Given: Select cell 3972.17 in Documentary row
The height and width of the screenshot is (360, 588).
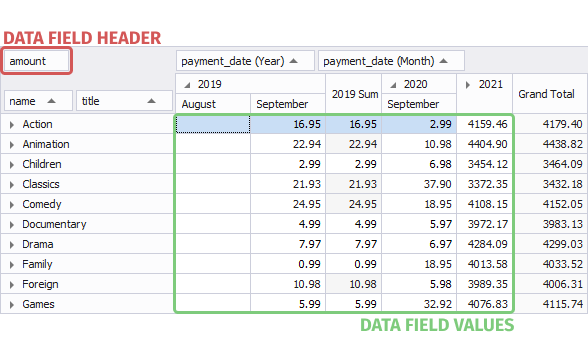Looking at the screenshot, I should [x=484, y=224].
